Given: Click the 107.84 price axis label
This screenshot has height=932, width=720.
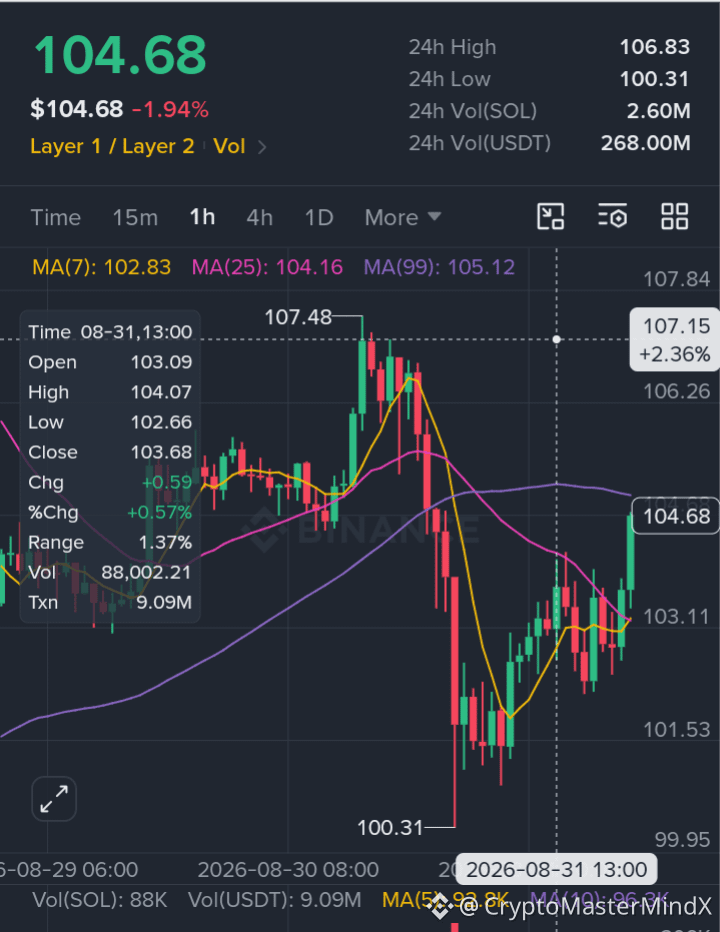Looking at the screenshot, I should coord(677,279).
